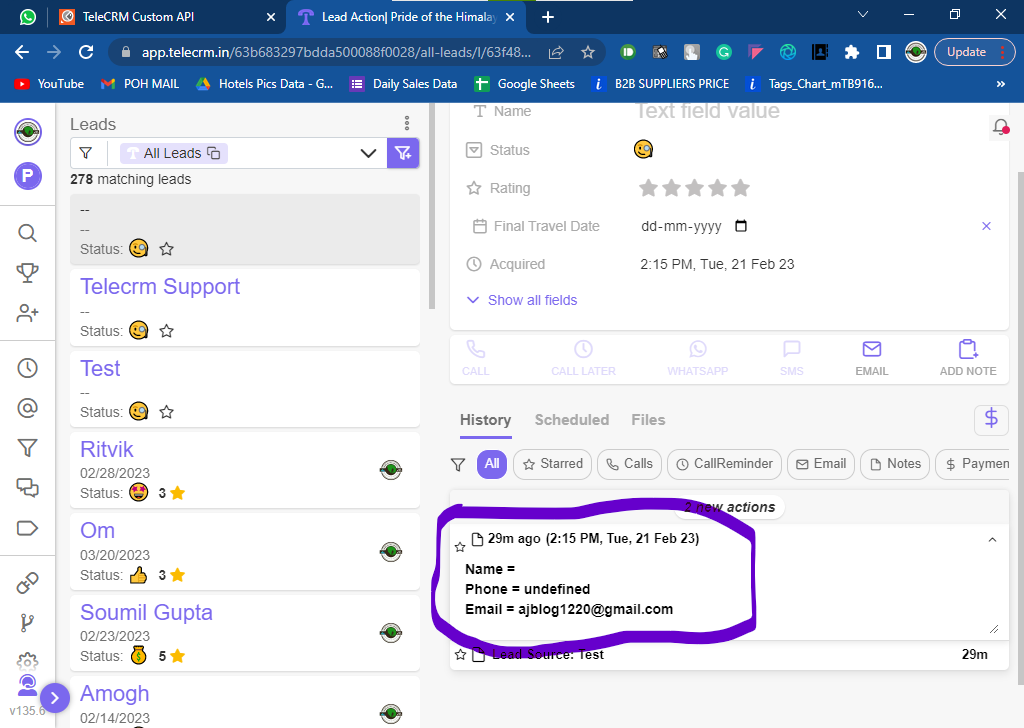Open Chrome tab search chevron

click(863, 14)
